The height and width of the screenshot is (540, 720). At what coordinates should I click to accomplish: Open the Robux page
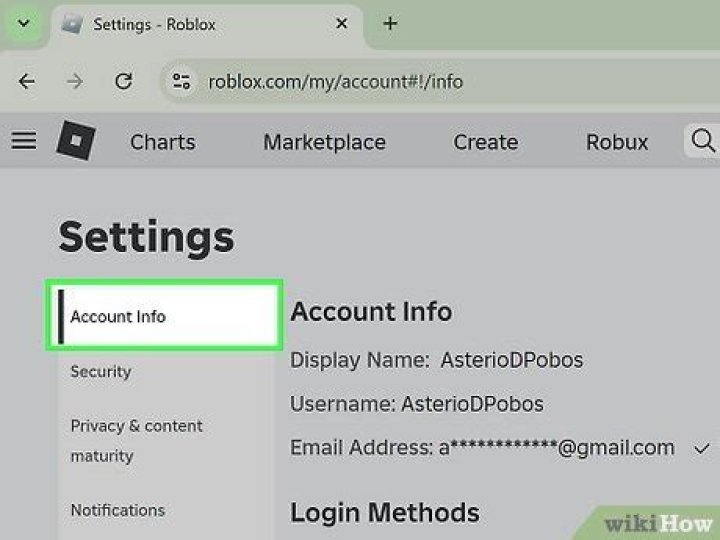coord(617,142)
